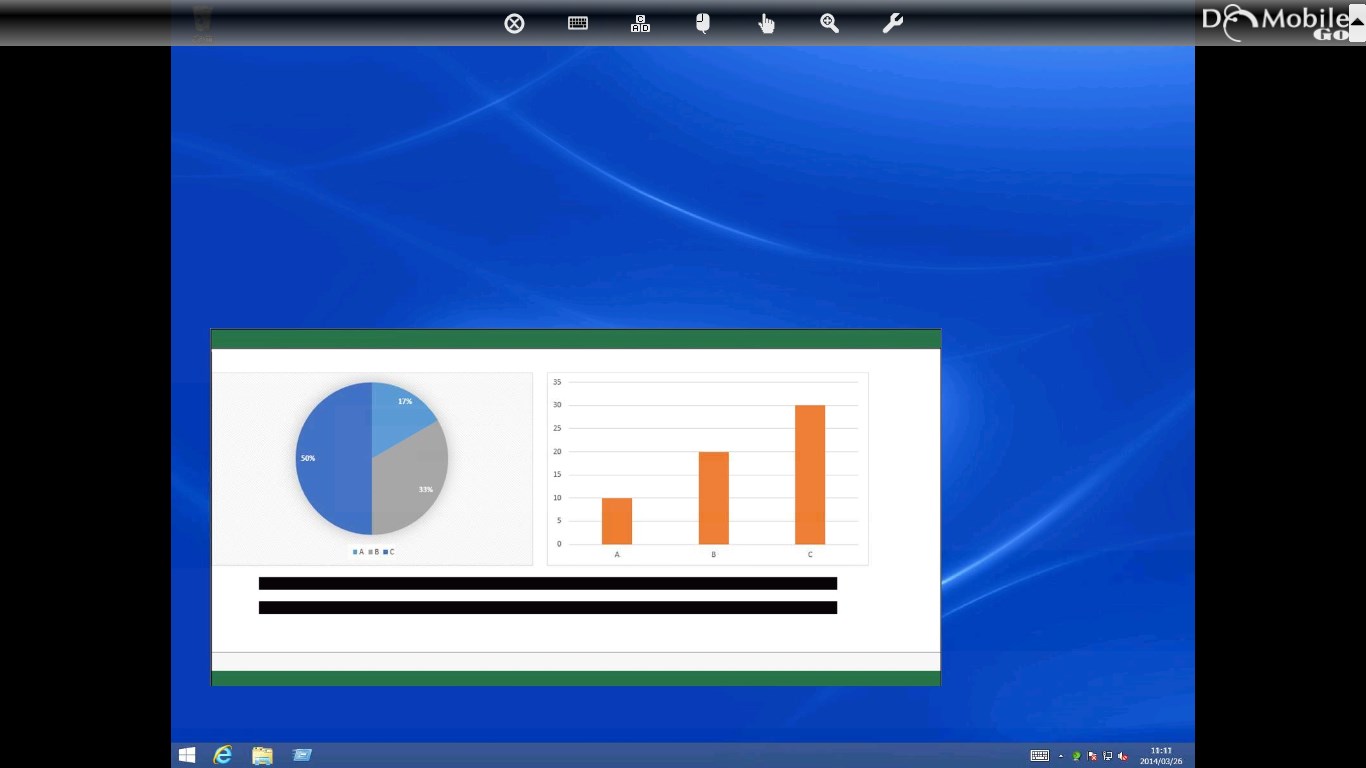Open the Windows Start button
This screenshot has width=1366, height=768.
click(187, 755)
